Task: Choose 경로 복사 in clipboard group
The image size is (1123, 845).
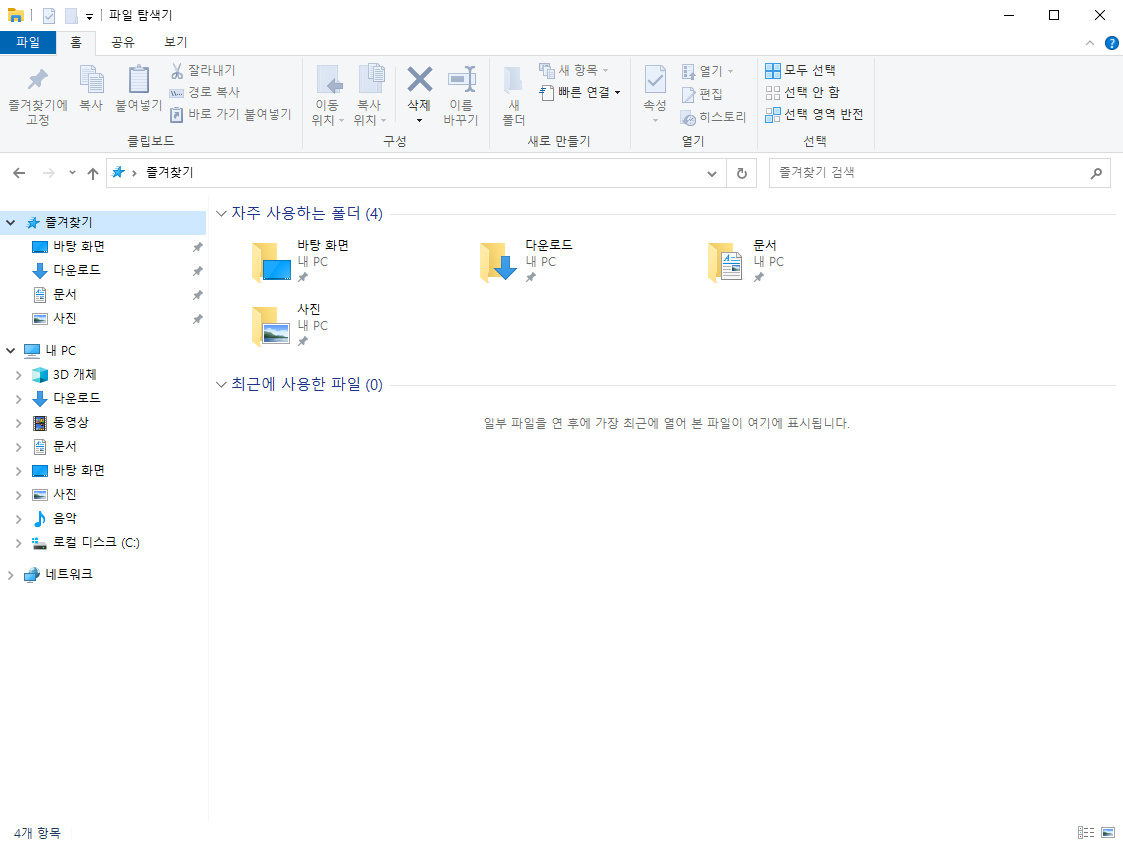Action: [x=205, y=92]
